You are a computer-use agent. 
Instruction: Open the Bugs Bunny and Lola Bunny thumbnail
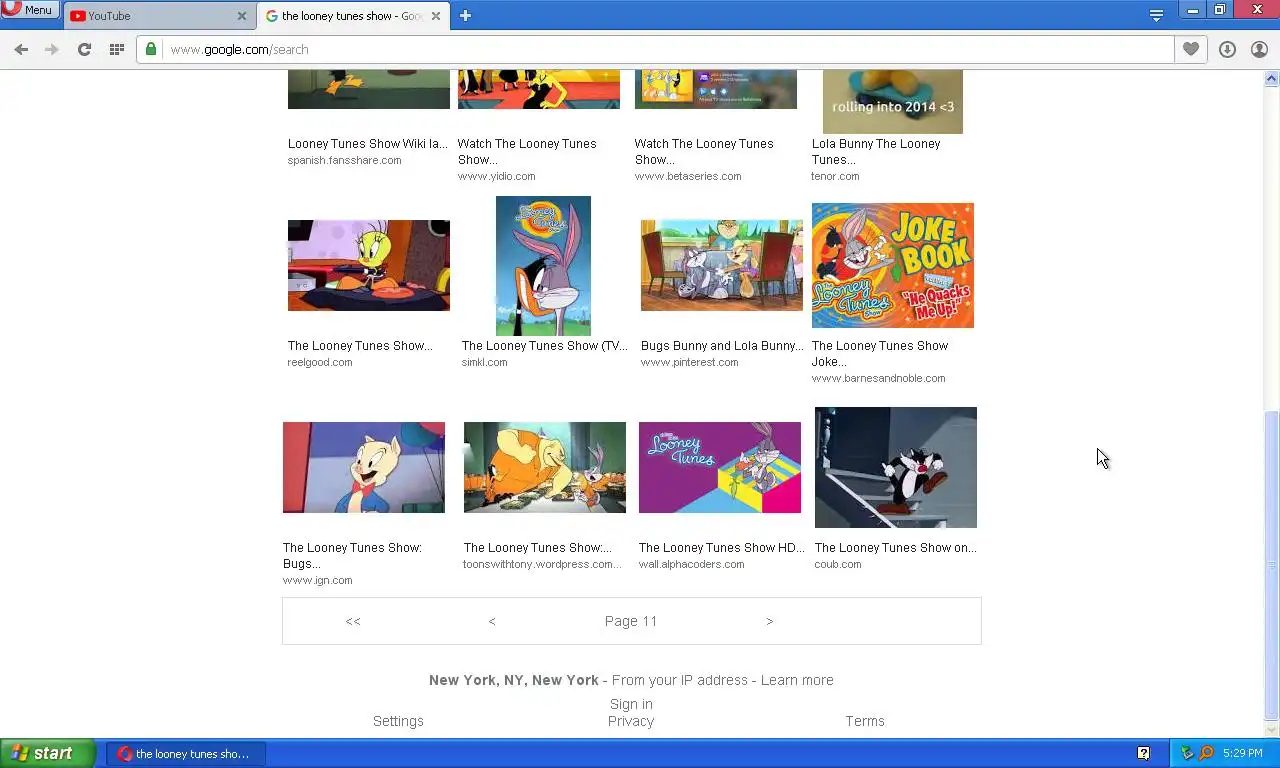(721, 265)
